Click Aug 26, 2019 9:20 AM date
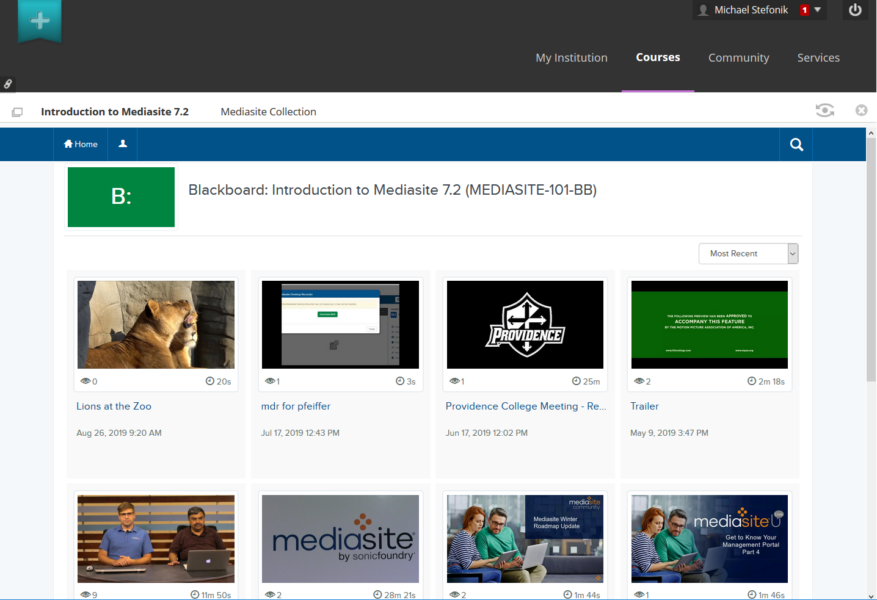 point(119,433)
